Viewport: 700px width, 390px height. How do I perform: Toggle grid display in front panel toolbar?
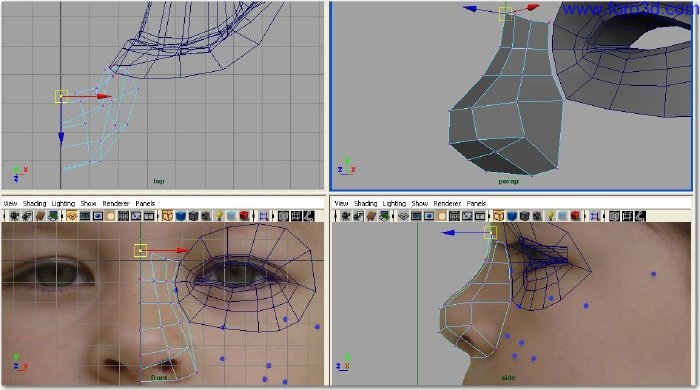pos(72,216)
